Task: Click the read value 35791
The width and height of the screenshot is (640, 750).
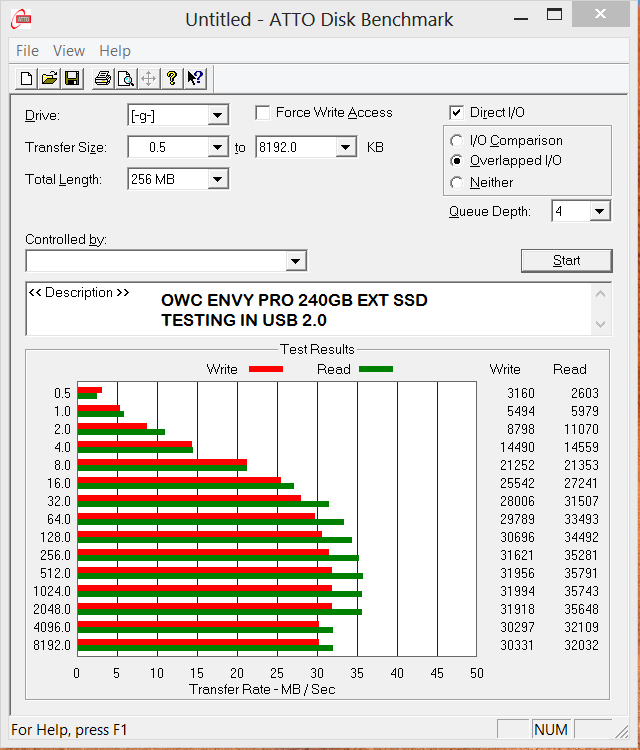Action: 581,573
